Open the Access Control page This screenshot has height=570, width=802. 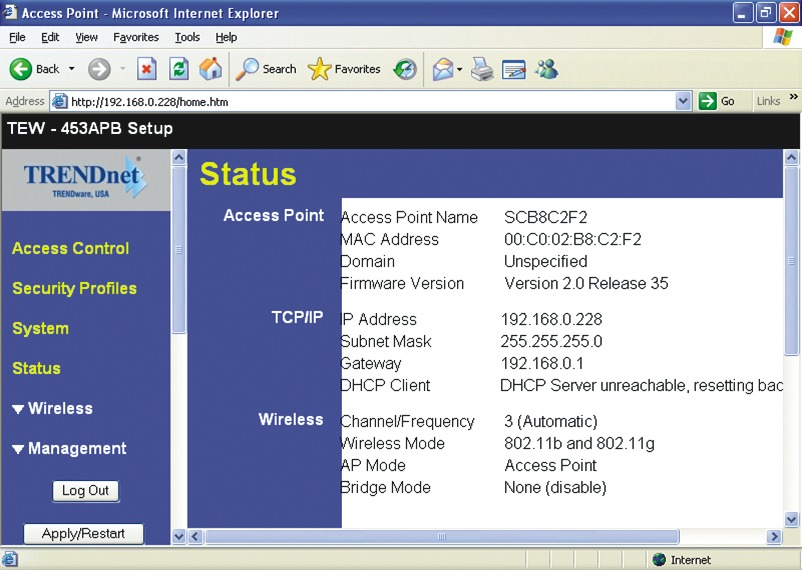[x=71, y=248]
